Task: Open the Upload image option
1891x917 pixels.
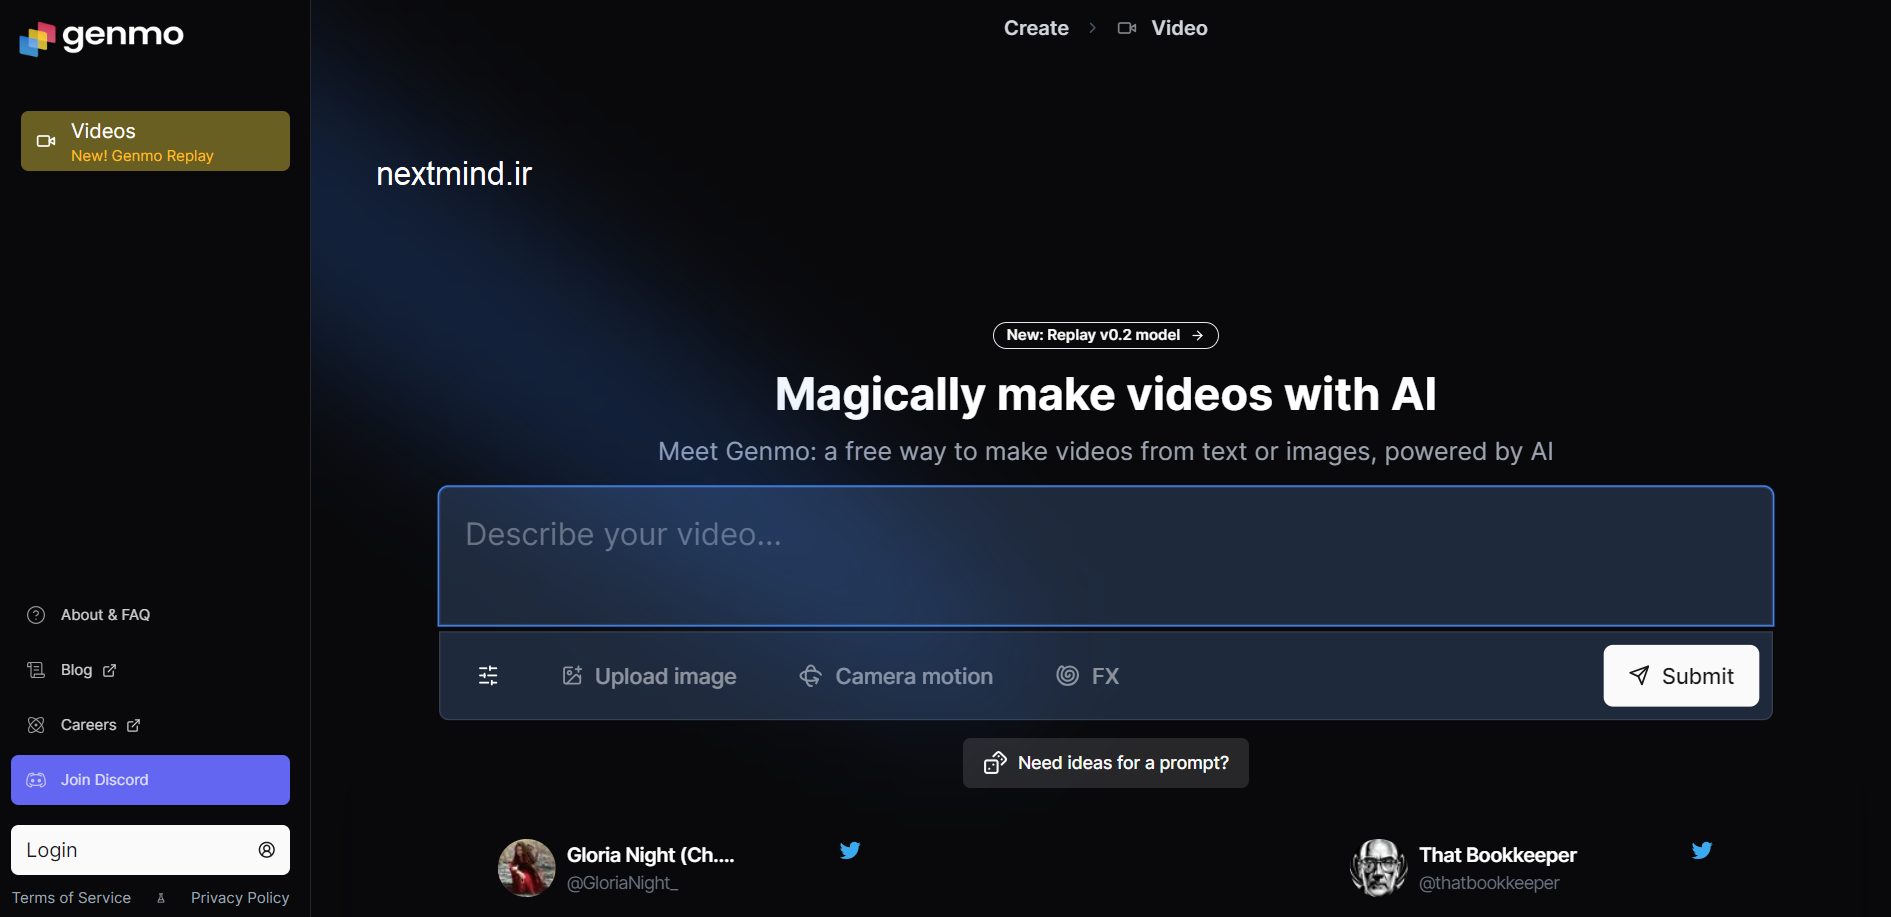Action: pyautogui.click(x=649, y=676)
